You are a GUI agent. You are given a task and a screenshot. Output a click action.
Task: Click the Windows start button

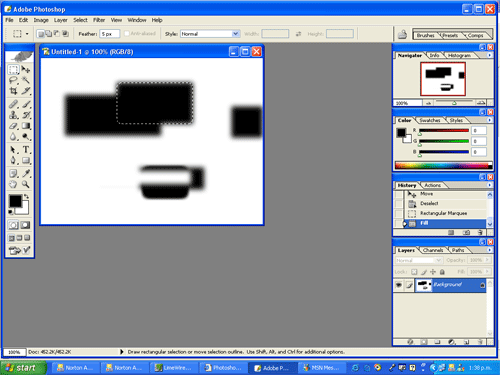coord(24,368)
